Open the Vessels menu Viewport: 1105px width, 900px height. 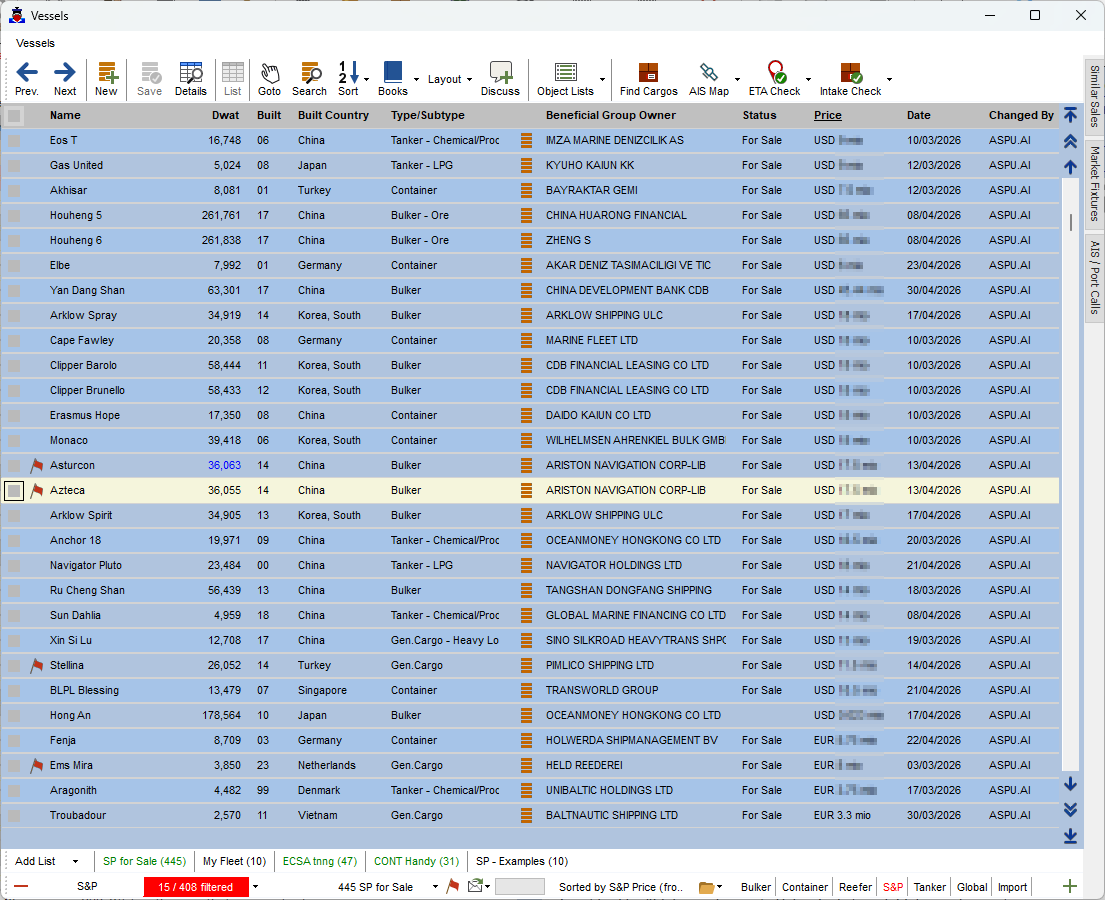(x=35, y=43)
